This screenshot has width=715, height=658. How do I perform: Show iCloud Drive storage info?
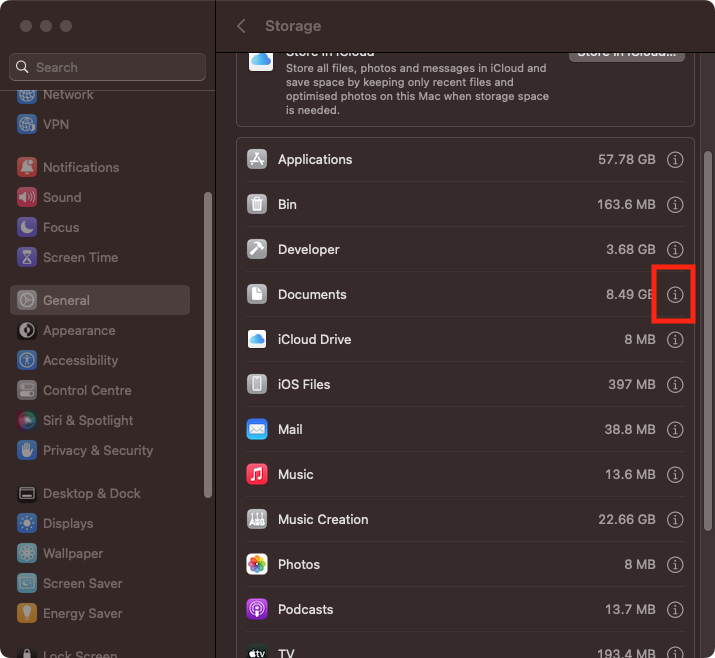[x=675, y=340]
